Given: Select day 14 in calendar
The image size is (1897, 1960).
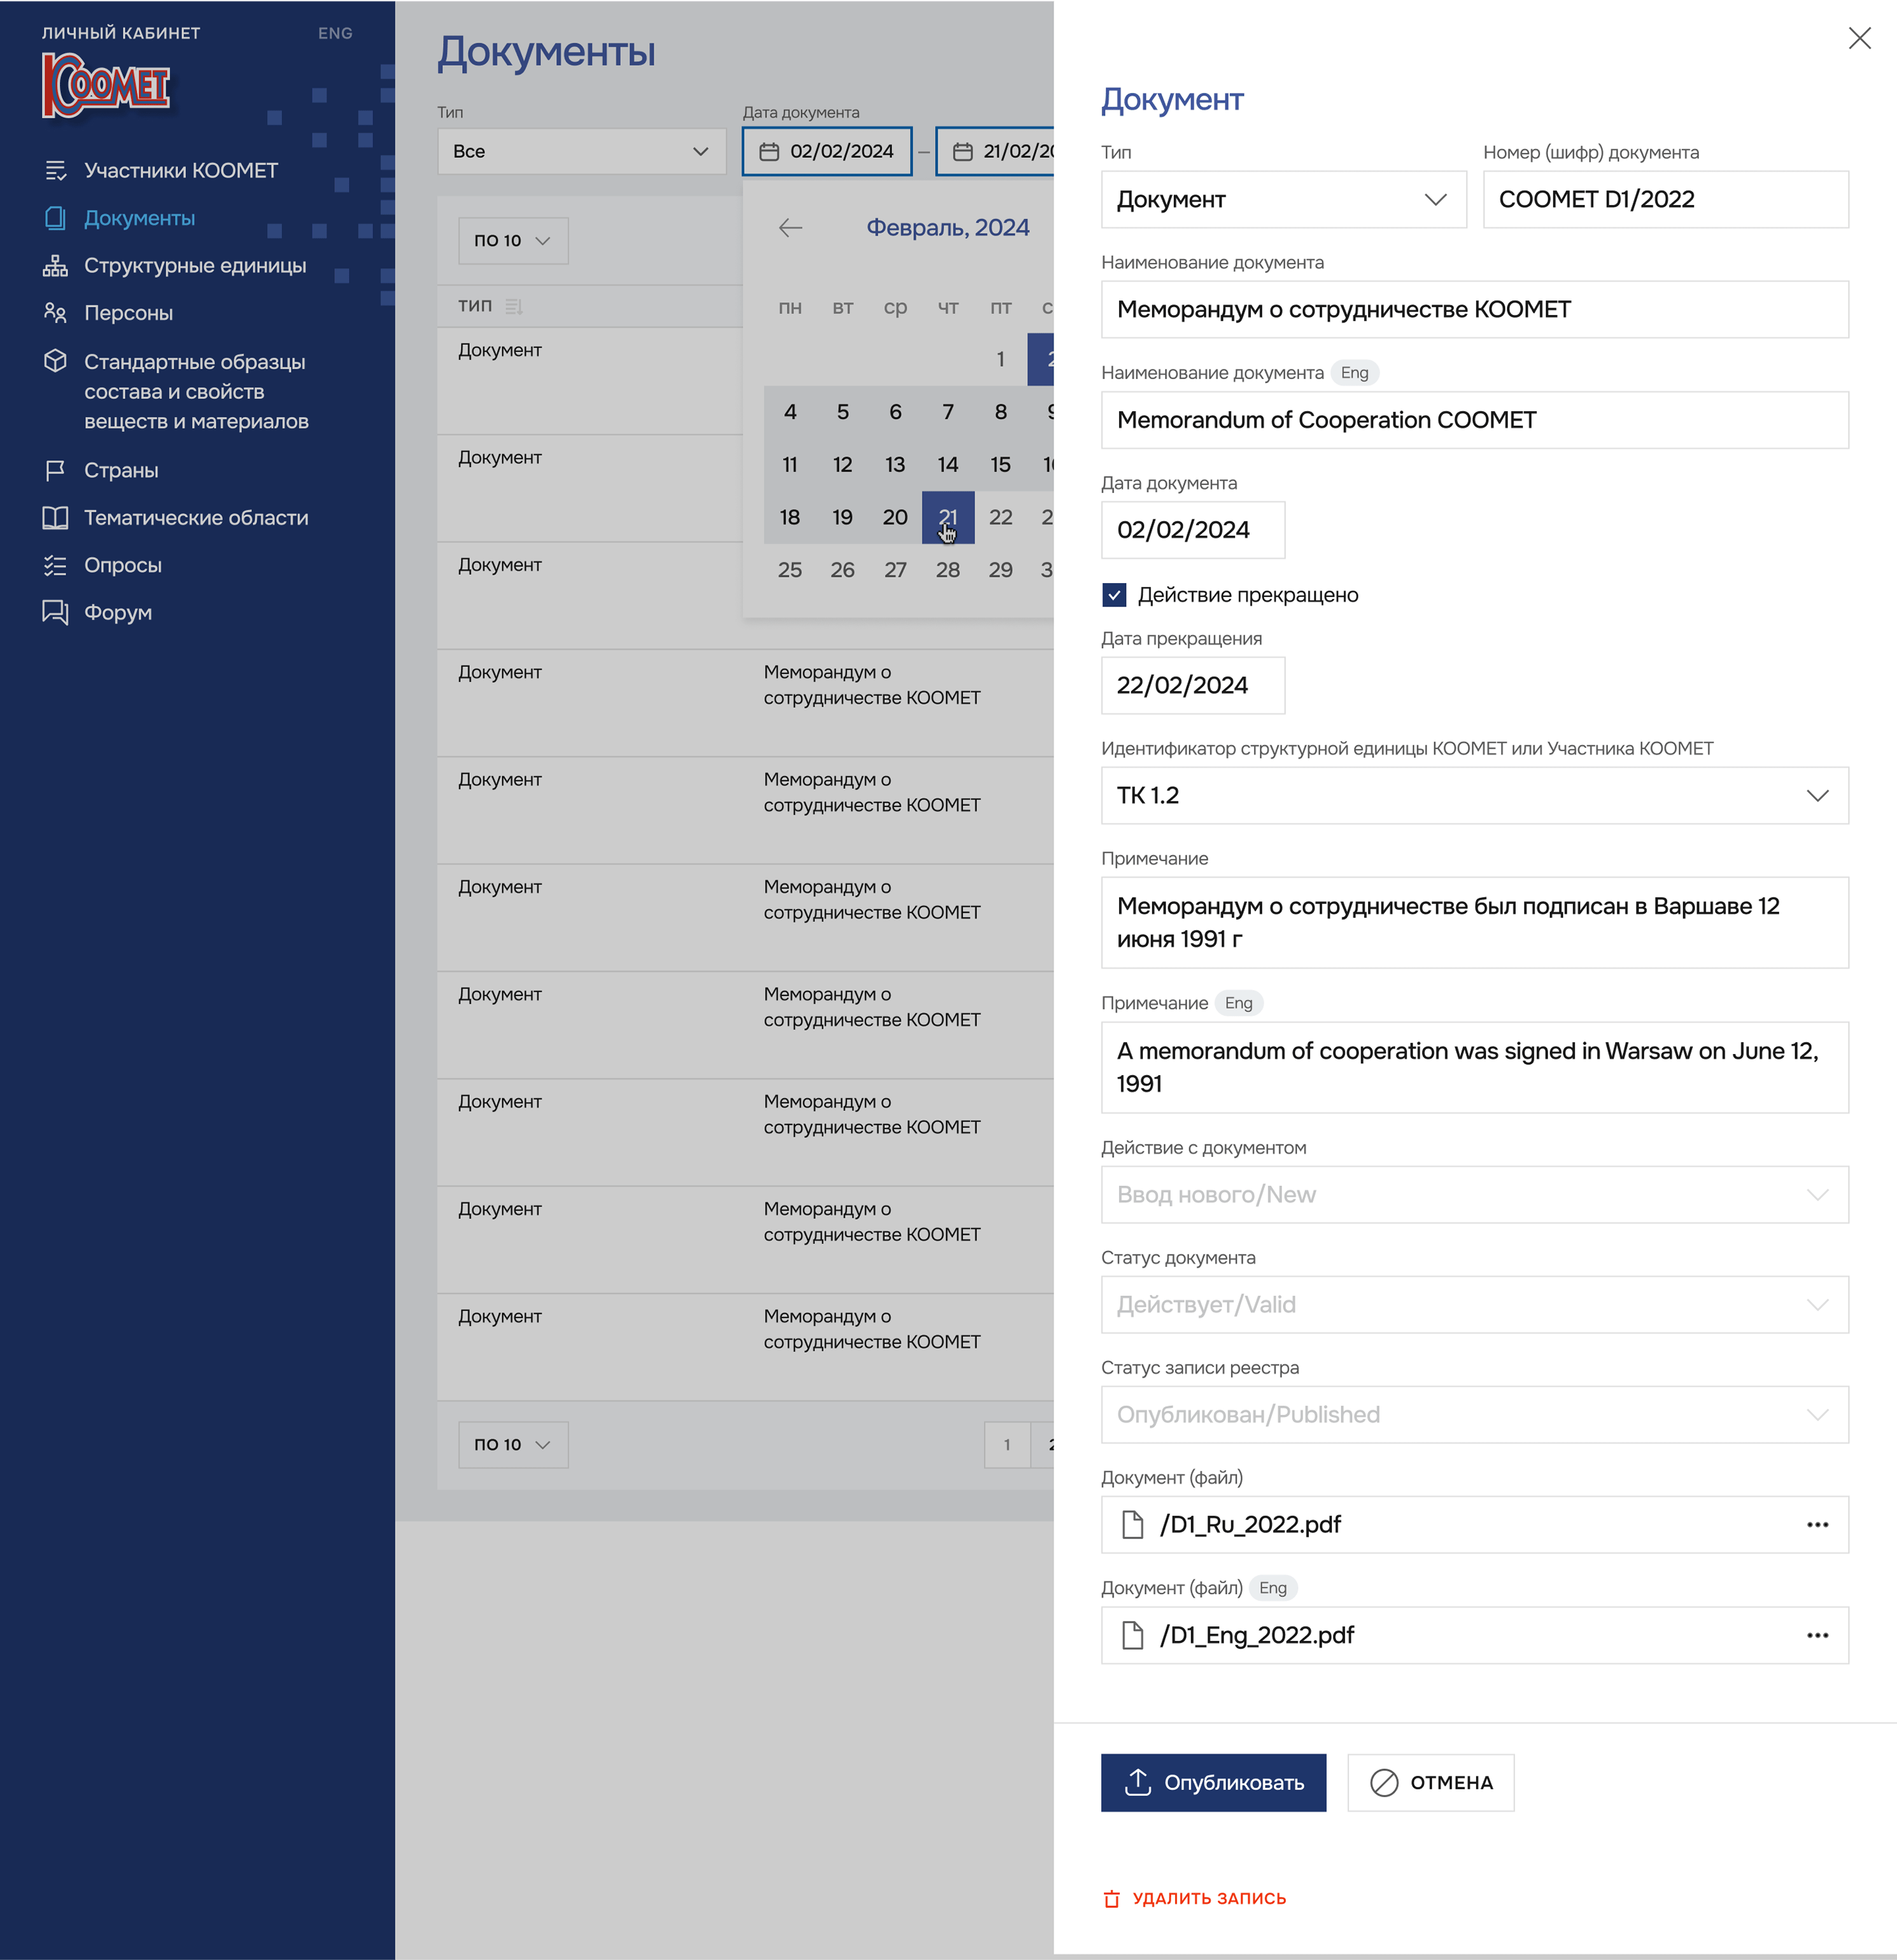Looking at the screenshot, I should 948,465.
